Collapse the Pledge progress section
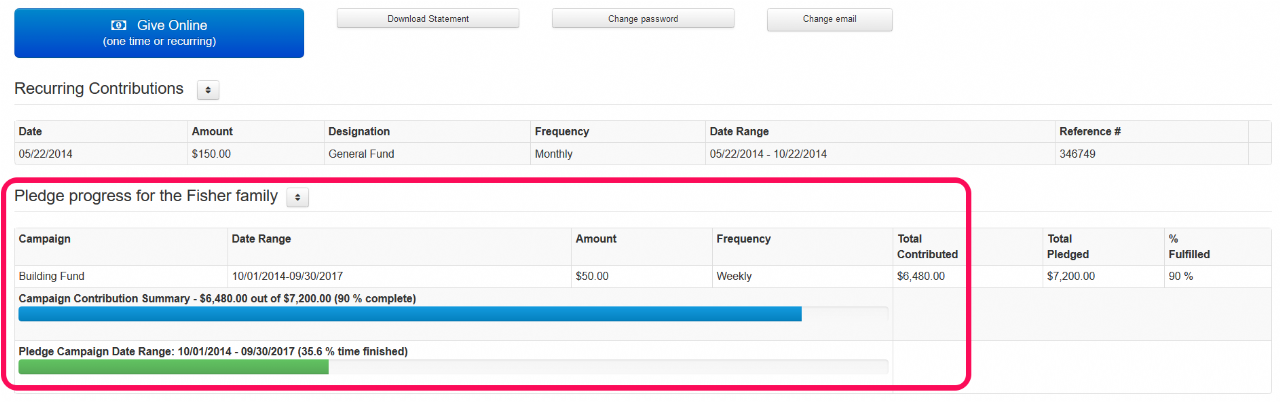Viewport: 1280px width, 402px height. pyautogui.click(x=297, y=198)
